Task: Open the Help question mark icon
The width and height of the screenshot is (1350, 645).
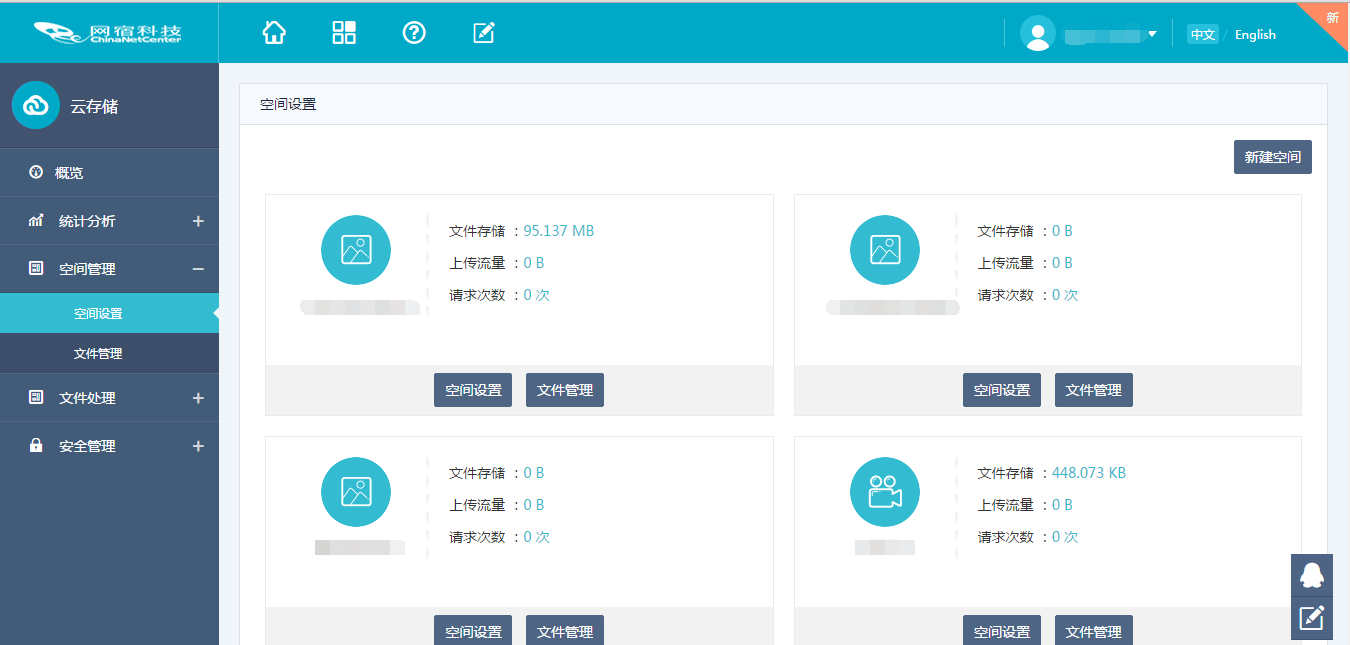Action: (414, 32)
